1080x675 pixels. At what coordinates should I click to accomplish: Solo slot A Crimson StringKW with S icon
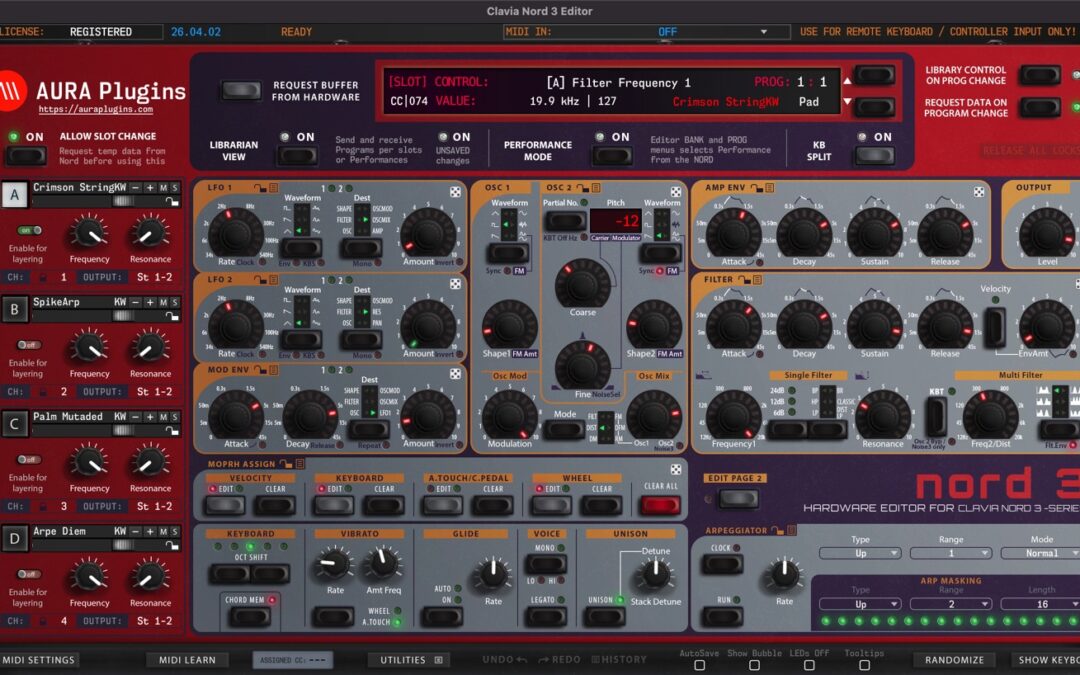coord(176,188)
